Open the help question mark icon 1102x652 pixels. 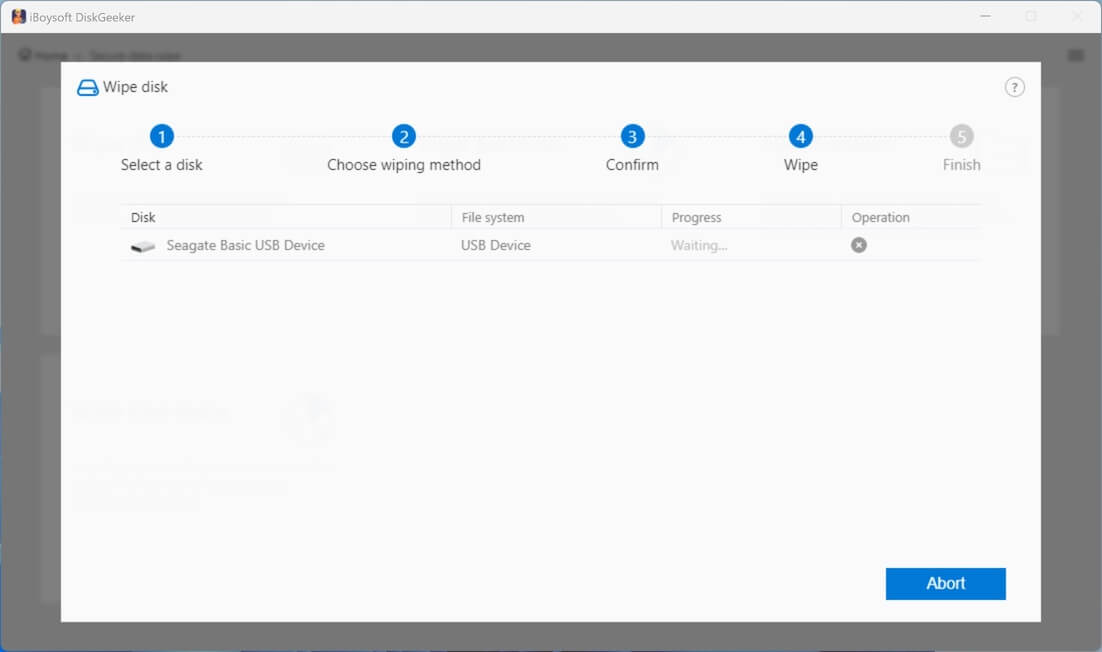(1014, 87)
